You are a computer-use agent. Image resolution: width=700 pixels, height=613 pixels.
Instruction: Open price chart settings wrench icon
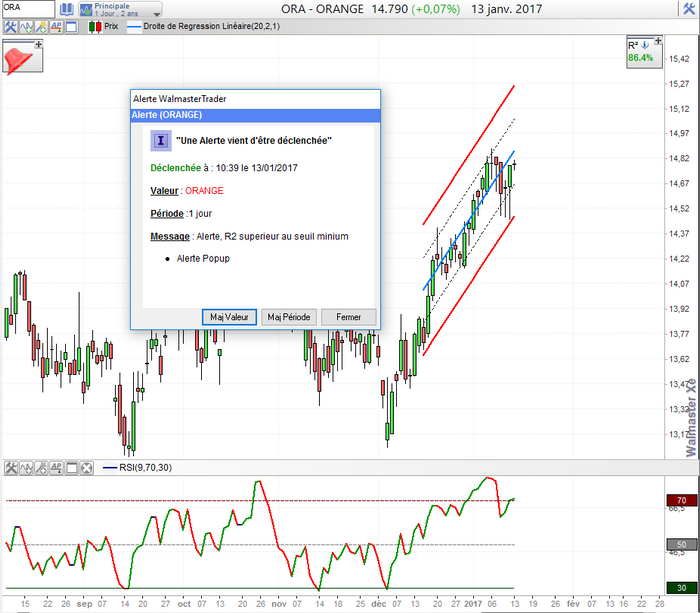point(10,27)
